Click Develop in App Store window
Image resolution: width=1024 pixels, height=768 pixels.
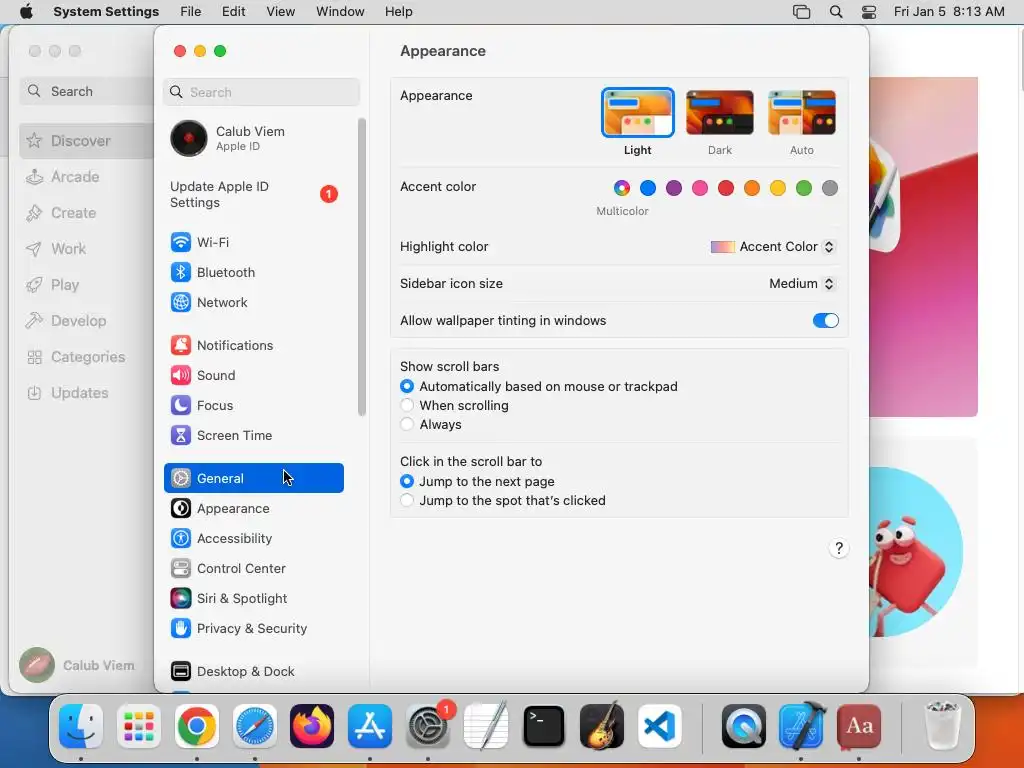(x=86, y=321)
